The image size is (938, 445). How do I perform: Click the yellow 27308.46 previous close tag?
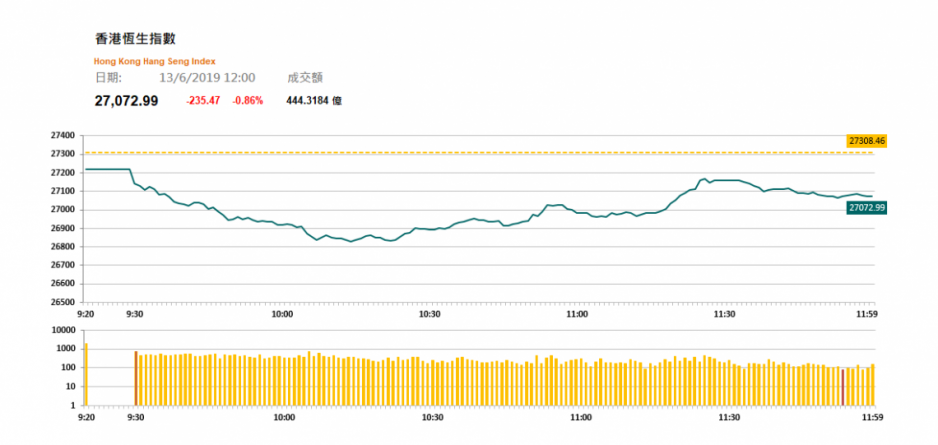point(866,141)
